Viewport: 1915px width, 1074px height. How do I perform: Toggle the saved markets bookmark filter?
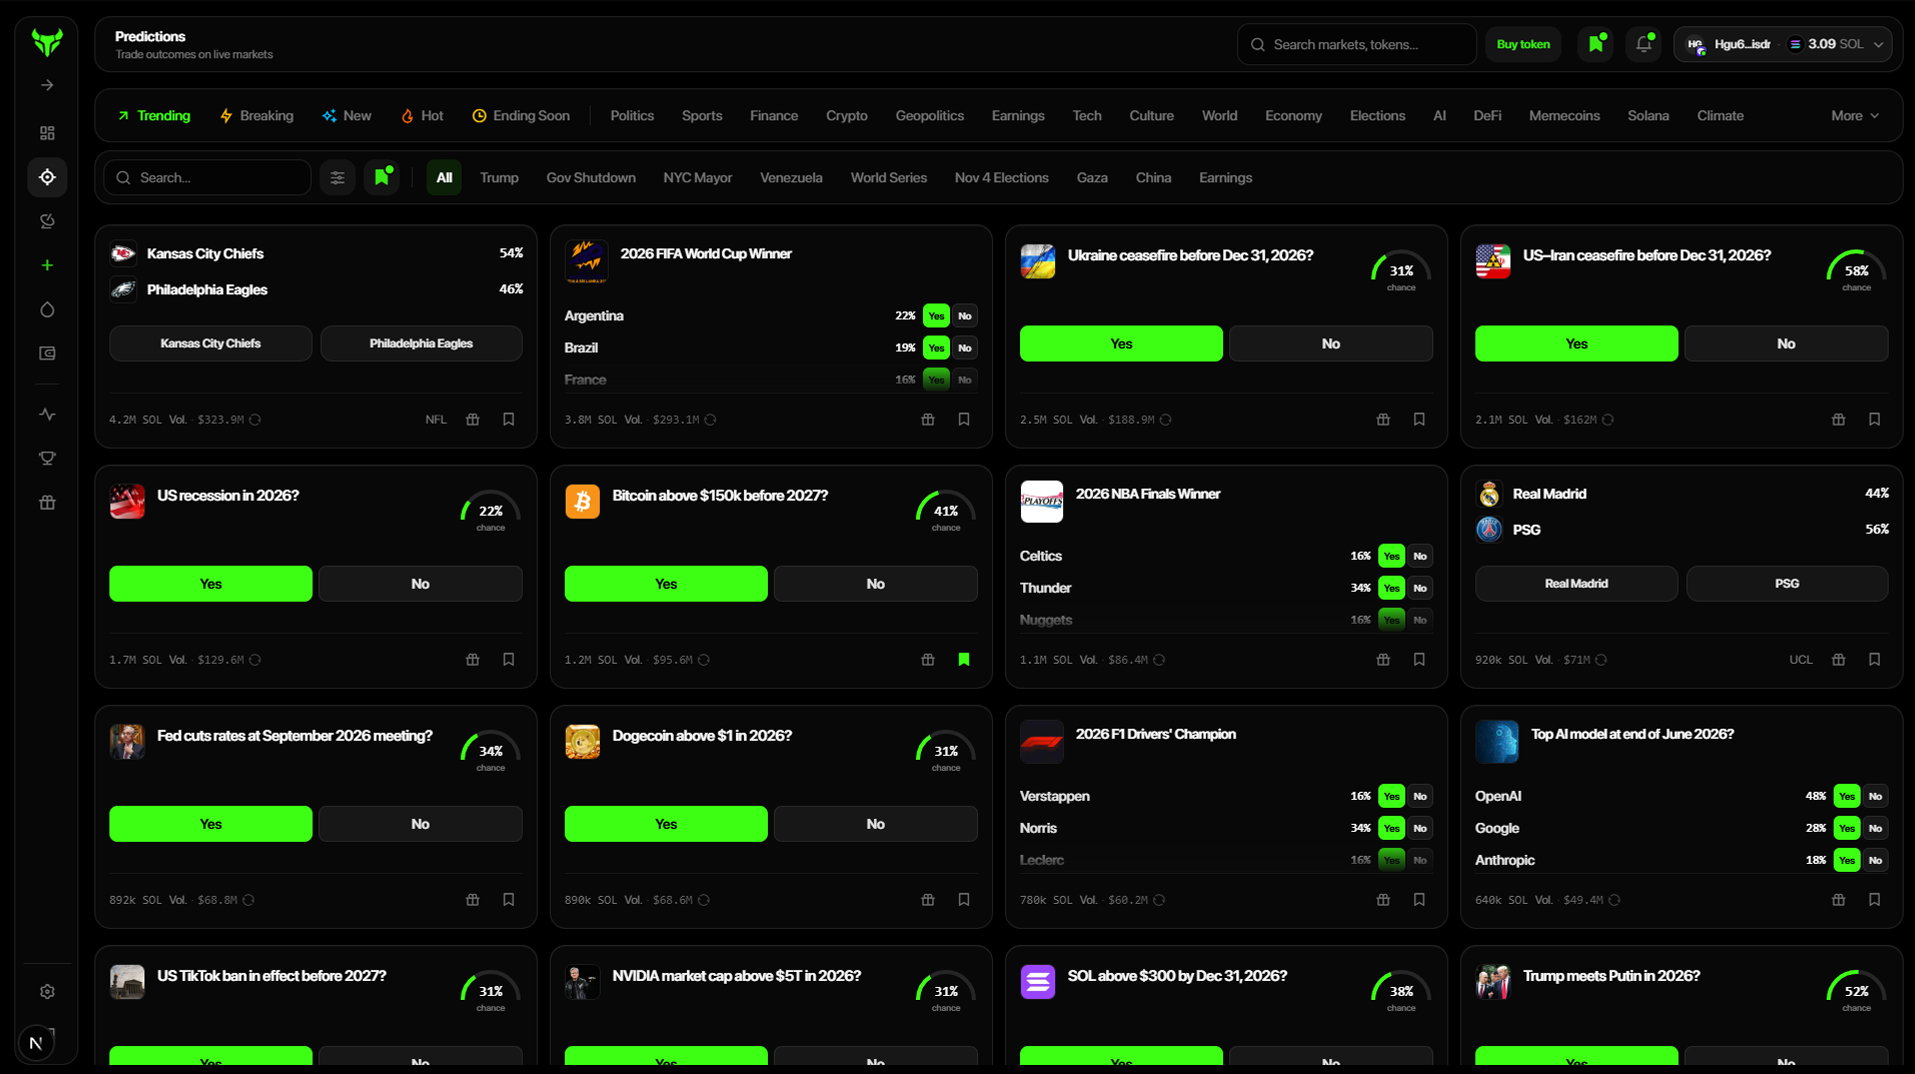tap(382, 178)
